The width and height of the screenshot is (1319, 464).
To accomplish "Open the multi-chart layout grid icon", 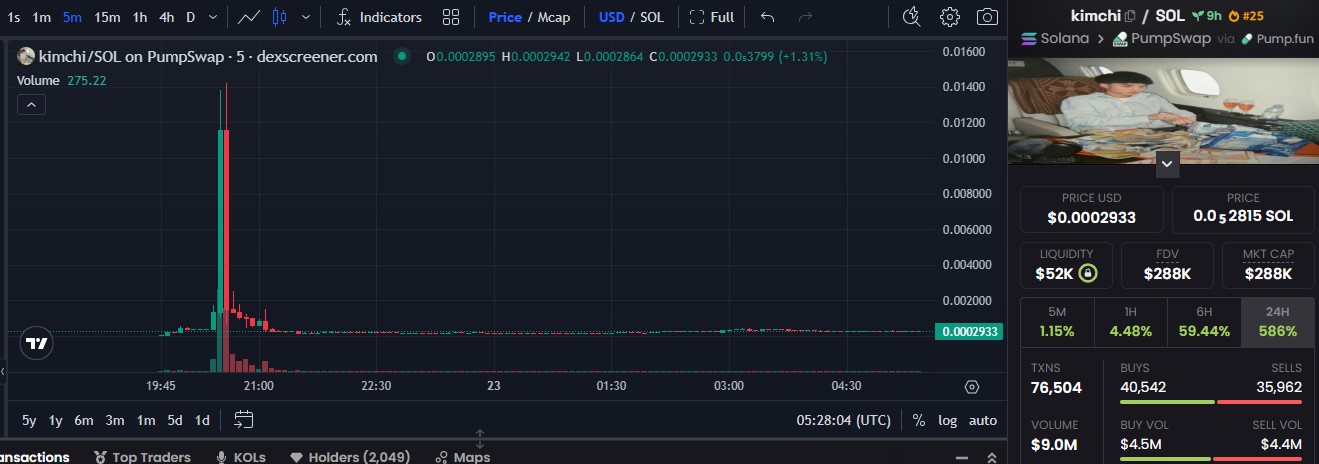I will (x=451, y=17).
